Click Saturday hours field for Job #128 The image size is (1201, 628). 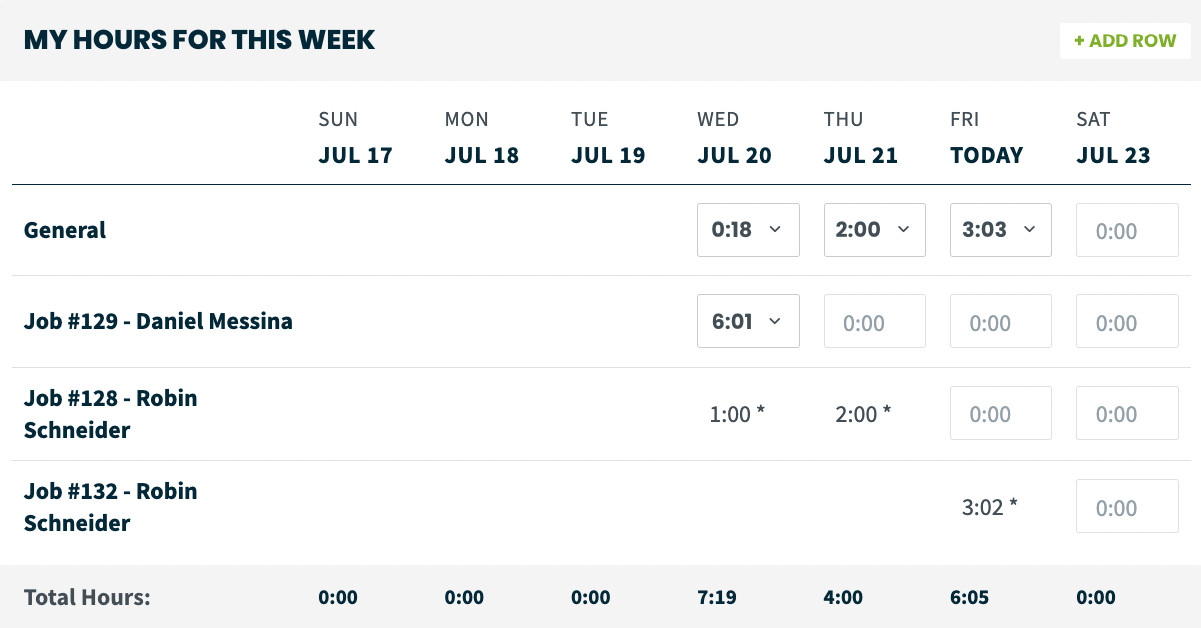click(x=1127, y=413)
